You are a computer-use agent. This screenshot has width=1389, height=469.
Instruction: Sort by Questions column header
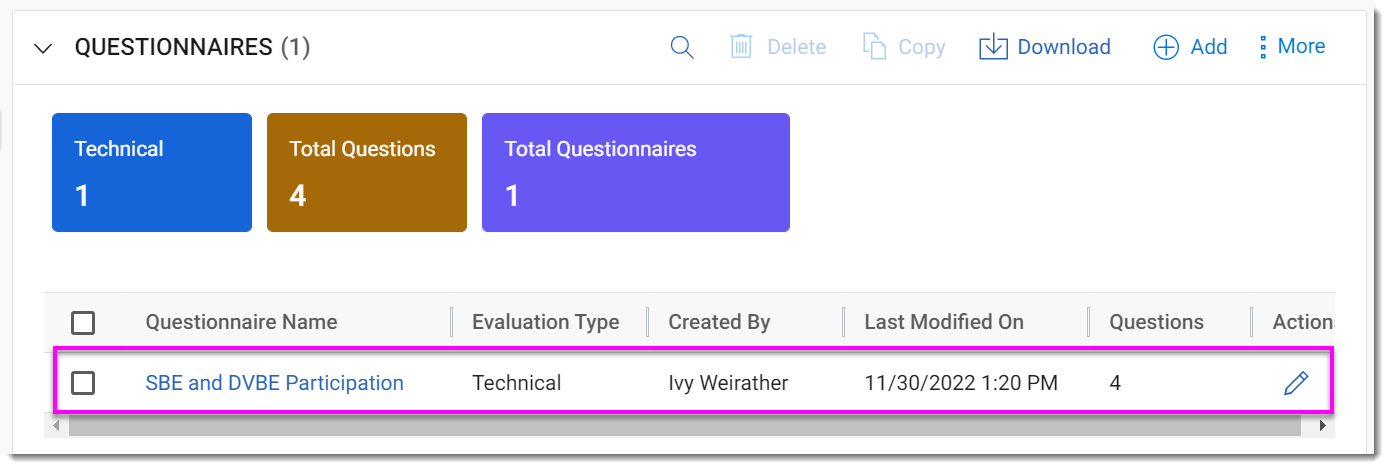point(1156,322)
